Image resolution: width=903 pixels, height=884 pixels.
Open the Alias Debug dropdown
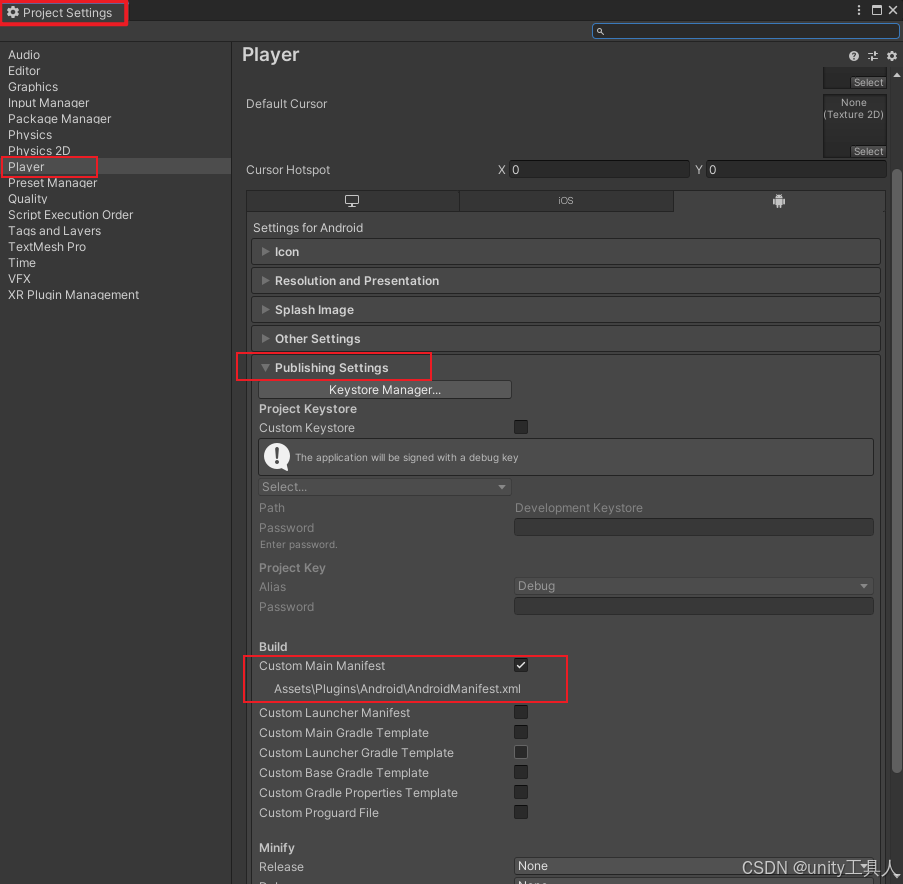693,586
